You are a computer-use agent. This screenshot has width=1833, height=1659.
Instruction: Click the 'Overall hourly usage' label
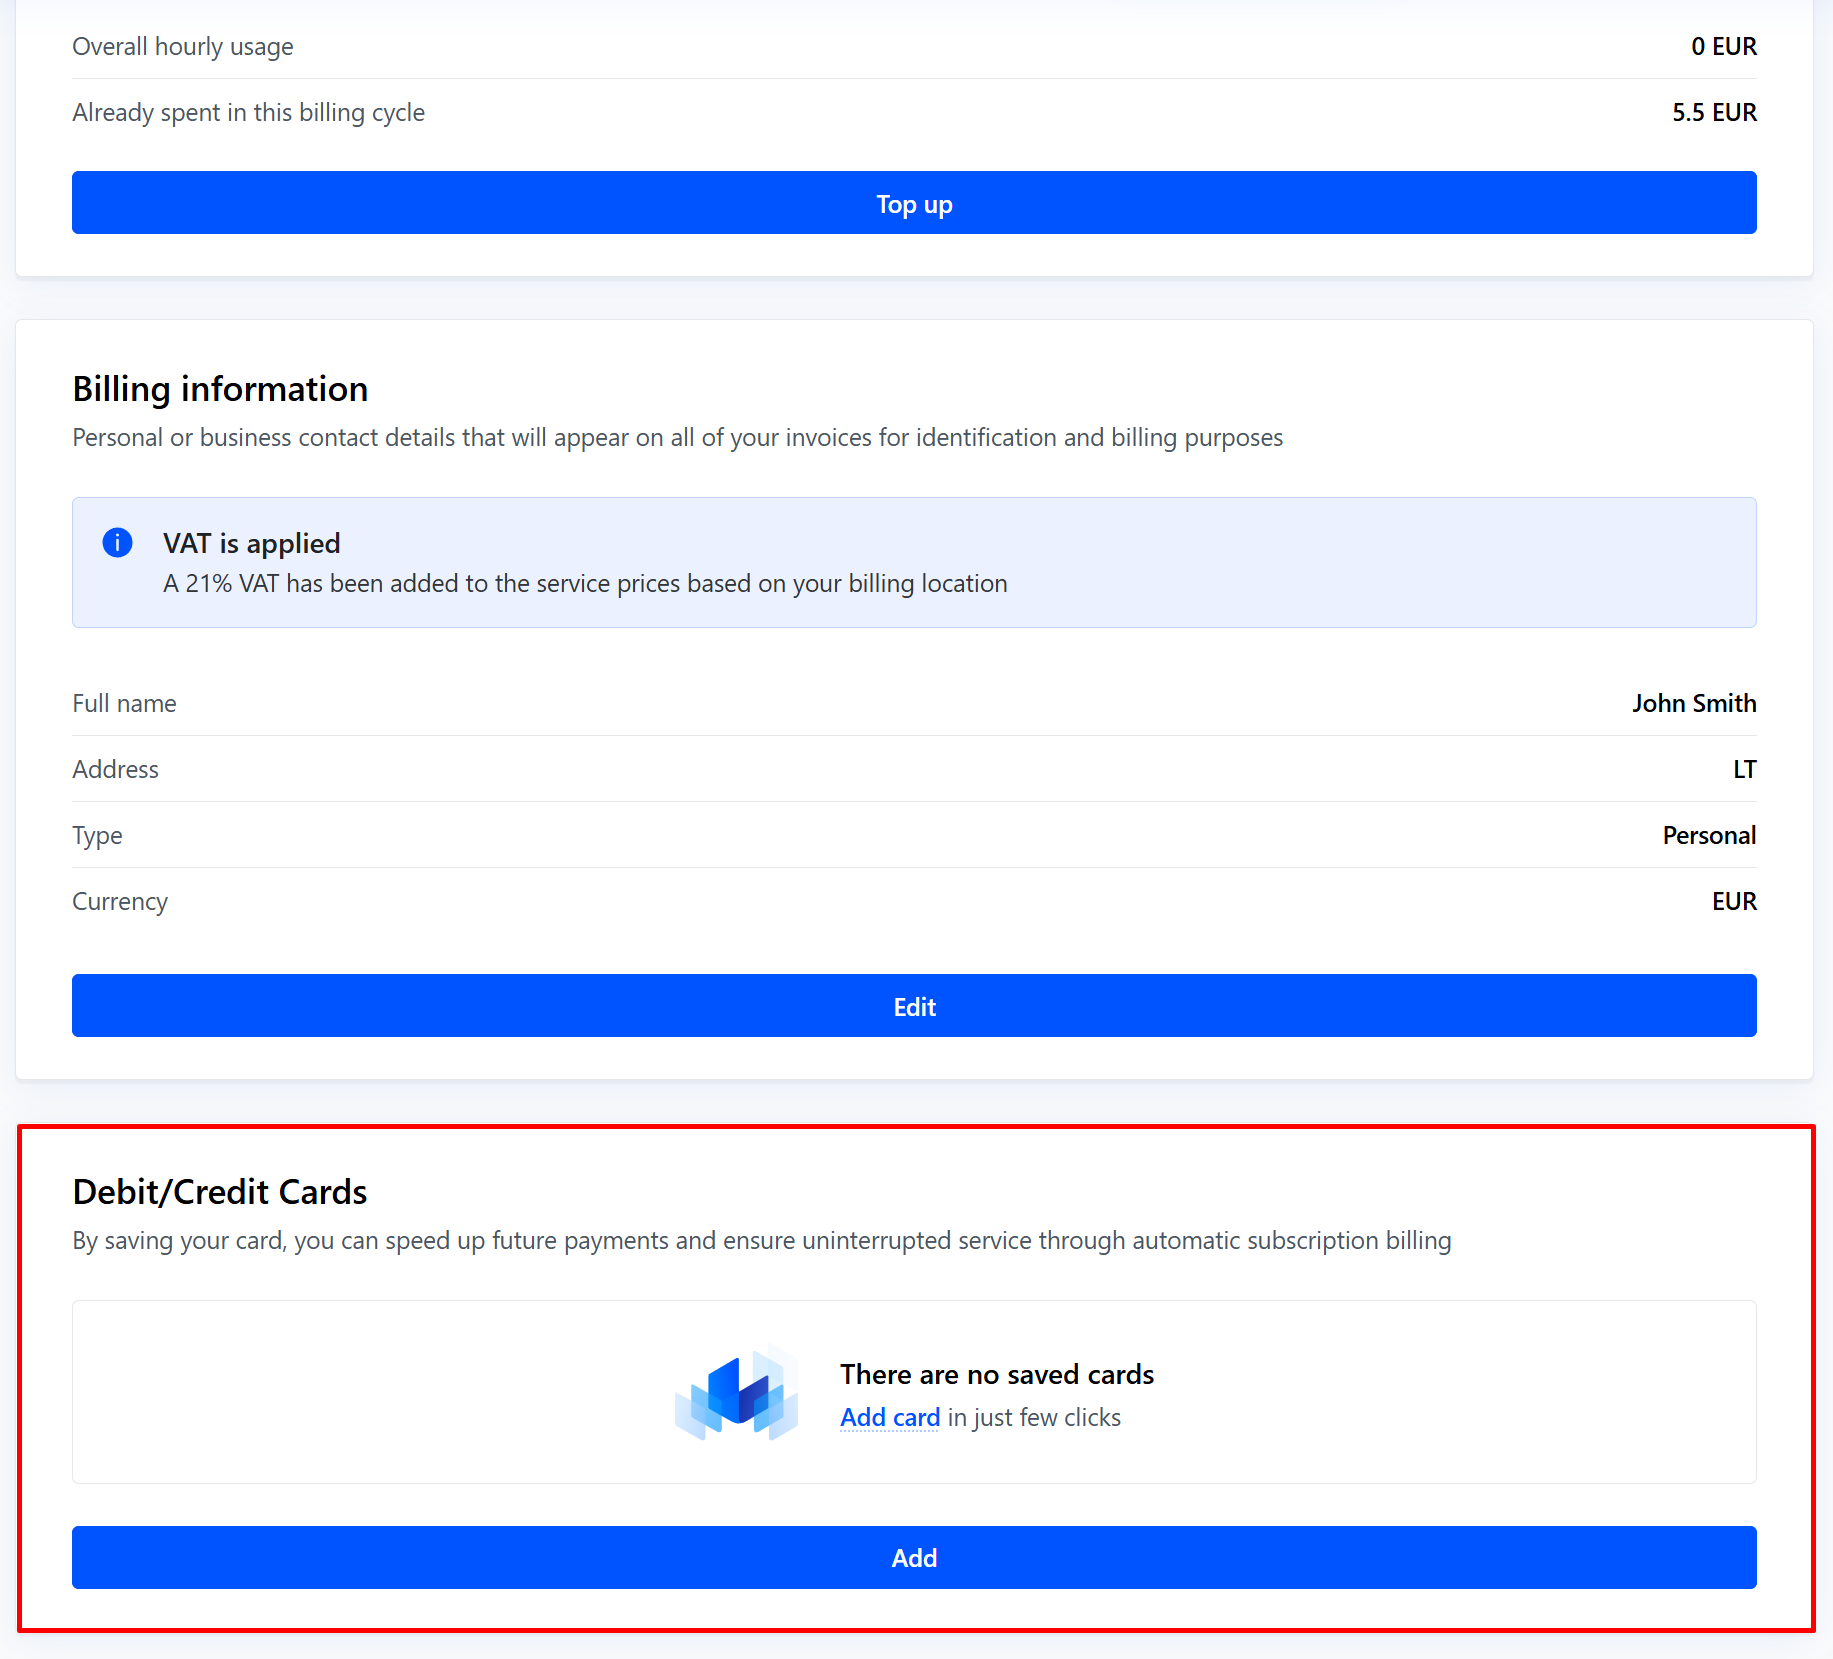(x=183, y=46)
